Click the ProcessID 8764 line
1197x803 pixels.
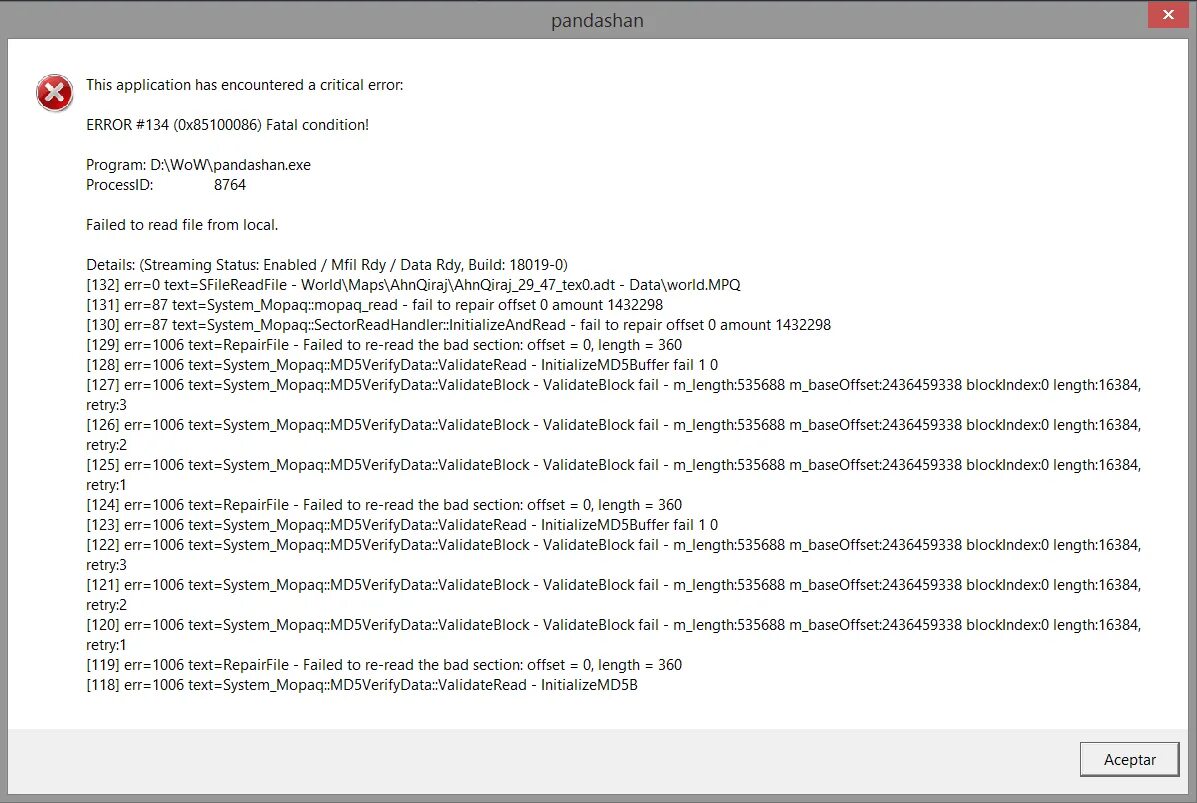click(x=166, y=185)
